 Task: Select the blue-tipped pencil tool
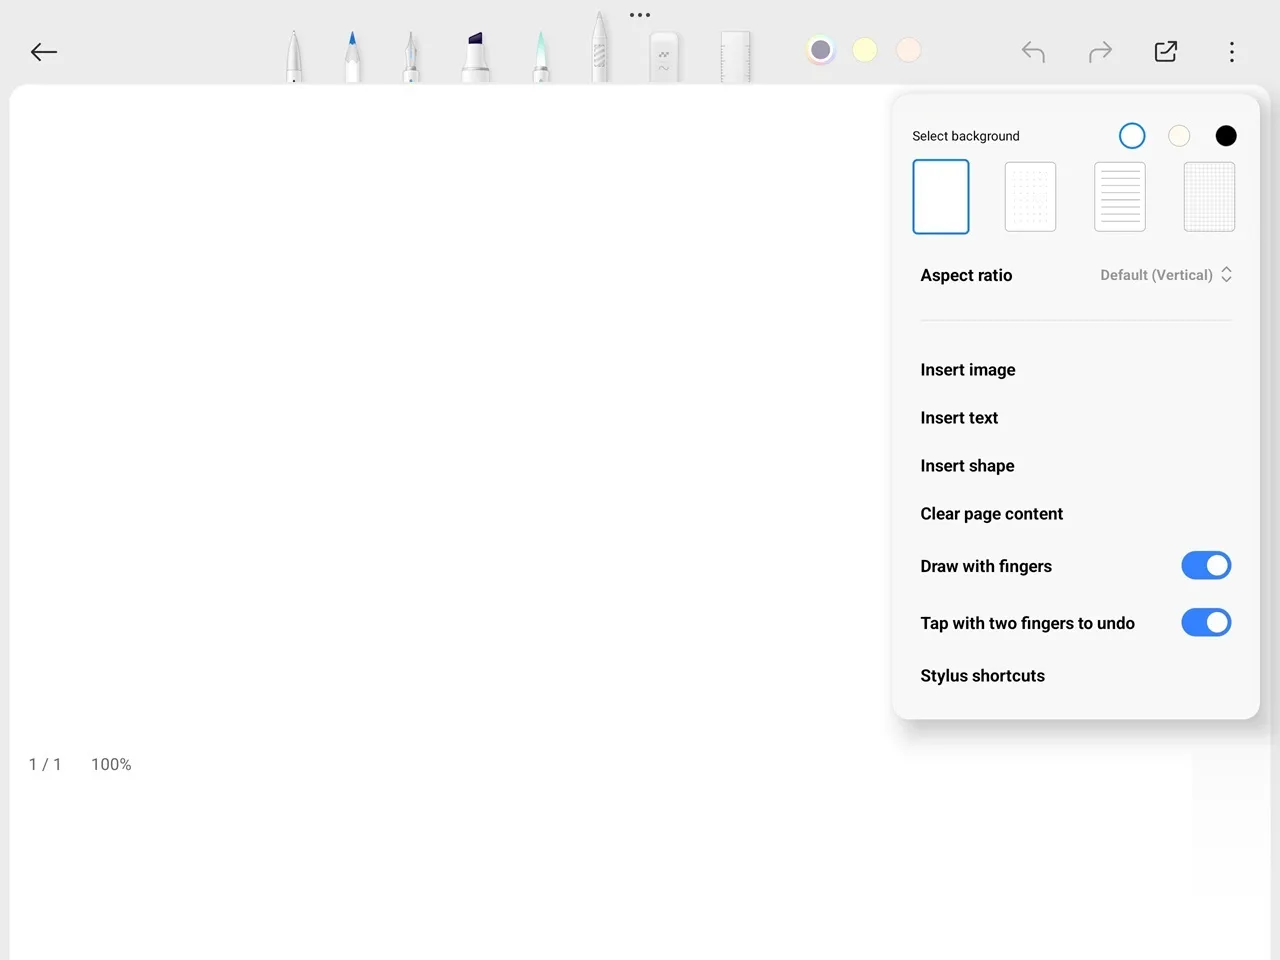pos(352,58)
